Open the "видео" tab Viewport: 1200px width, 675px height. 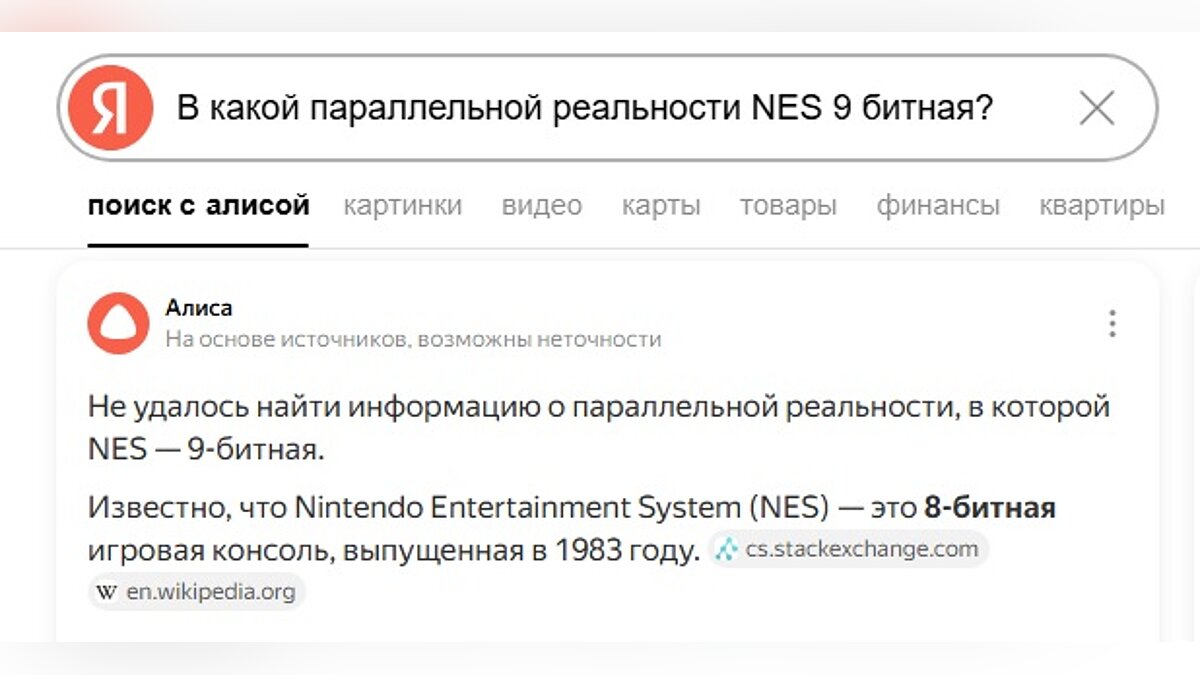541,206
